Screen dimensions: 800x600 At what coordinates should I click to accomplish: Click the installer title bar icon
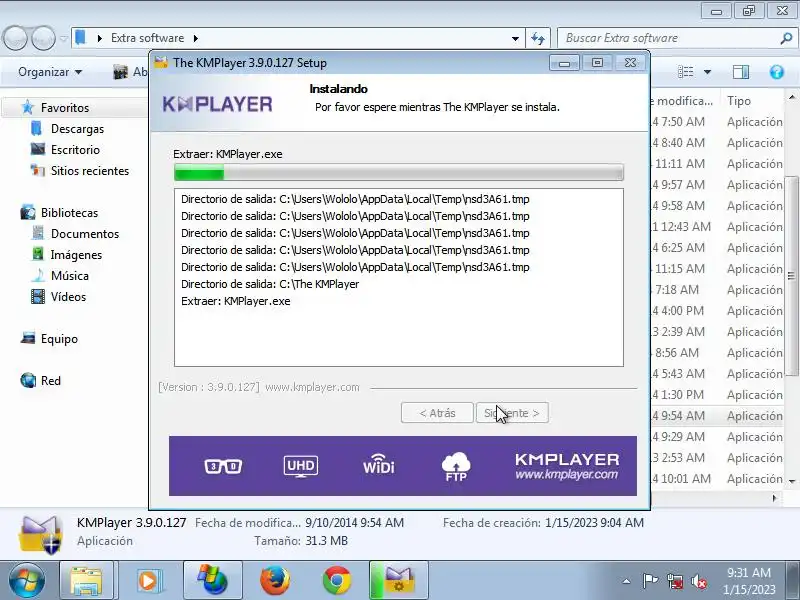pyautogui.click(x=161, y=63)
